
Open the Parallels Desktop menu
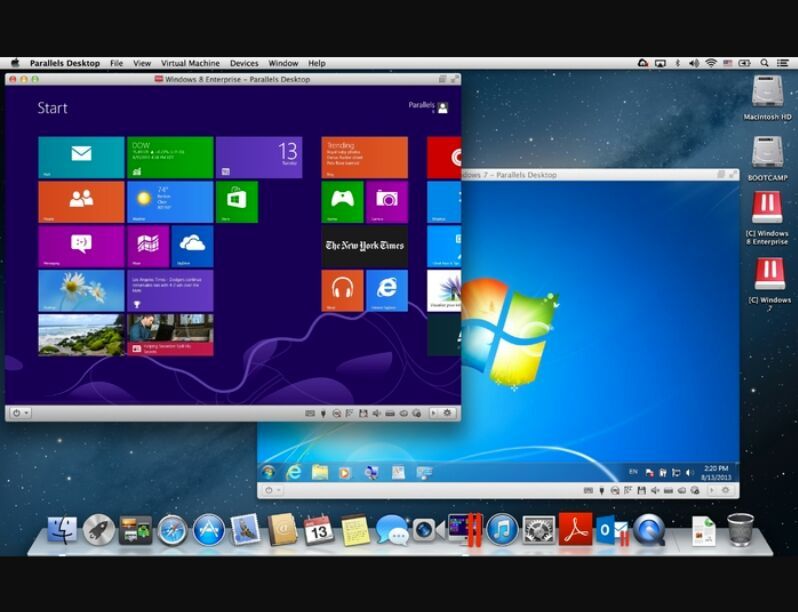65,63
